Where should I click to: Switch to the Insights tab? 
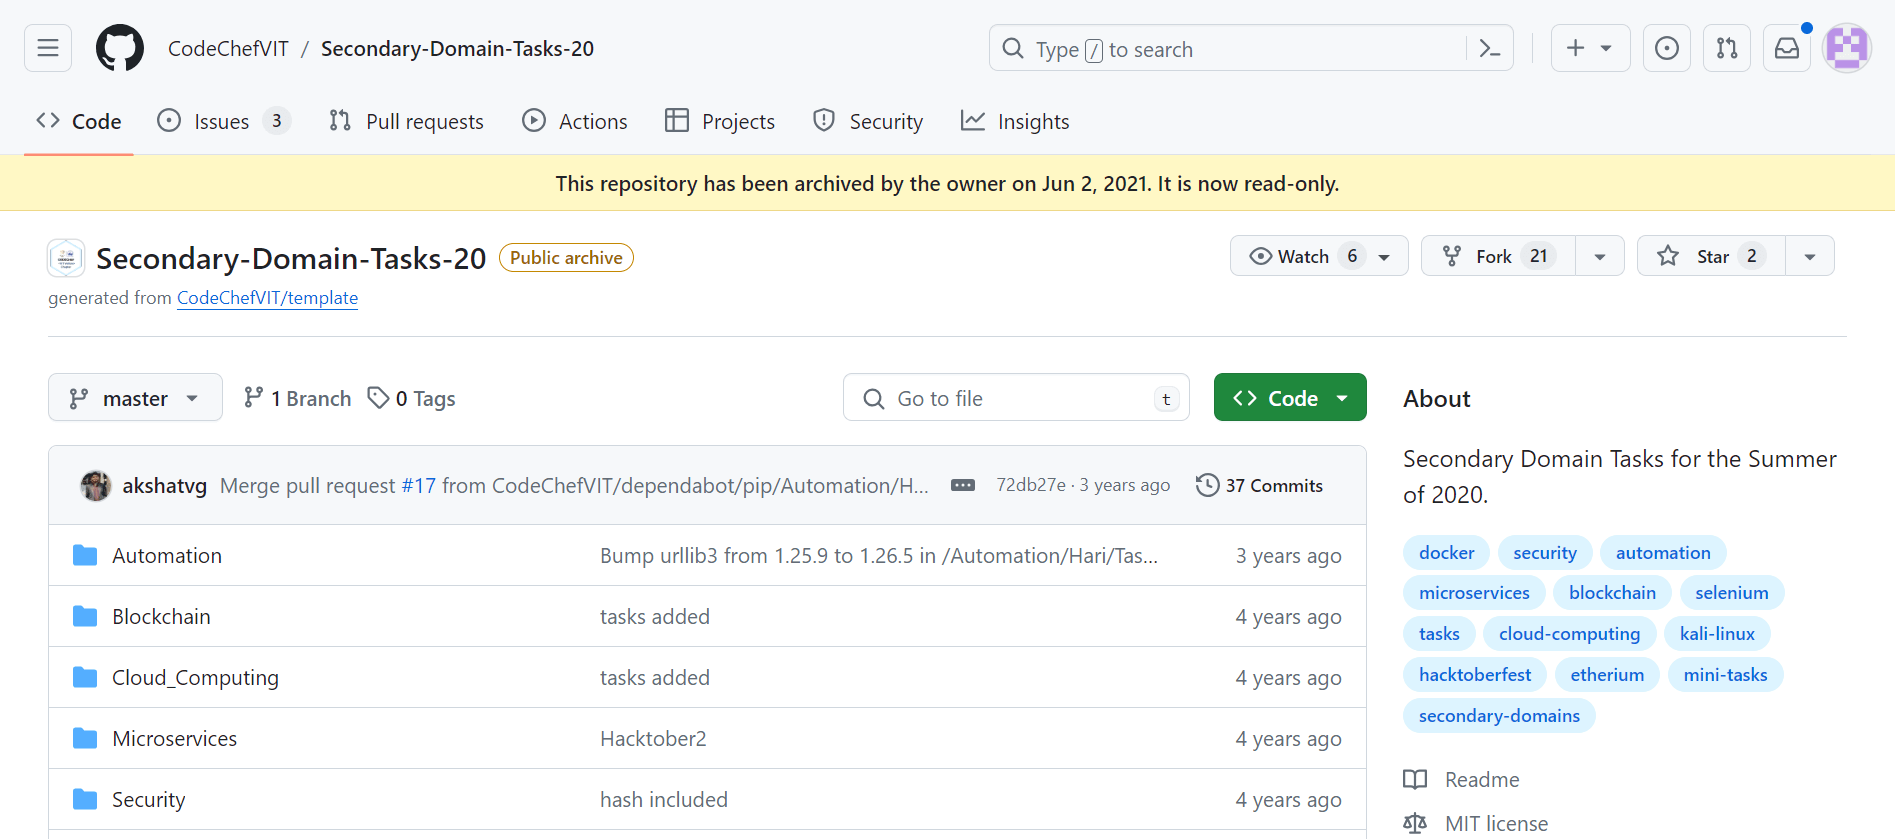pyautogui.click(x=1015, y=121)
